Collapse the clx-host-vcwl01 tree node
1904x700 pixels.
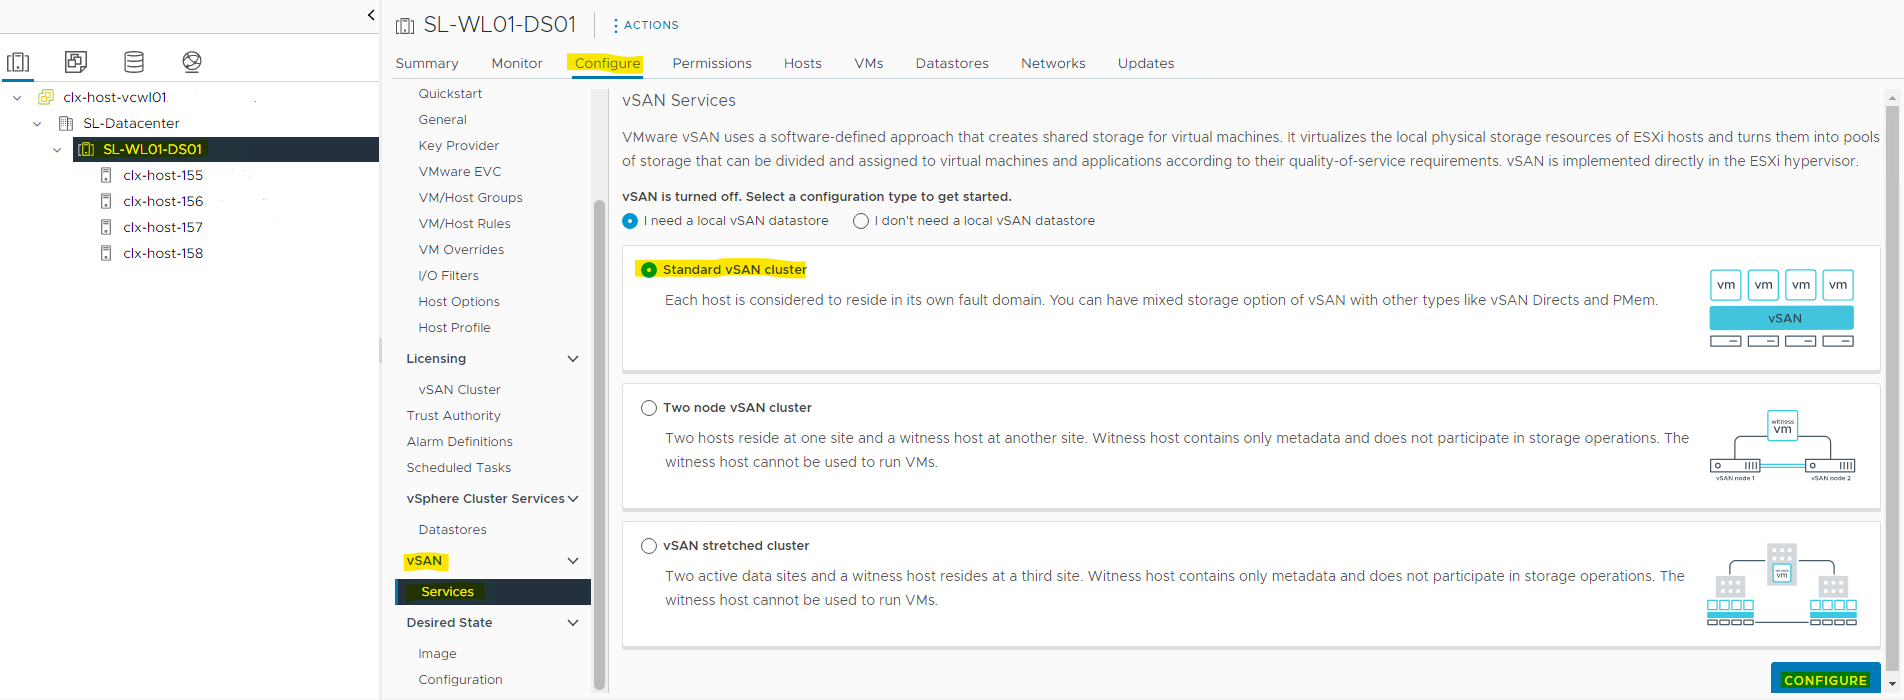(17, 98)
